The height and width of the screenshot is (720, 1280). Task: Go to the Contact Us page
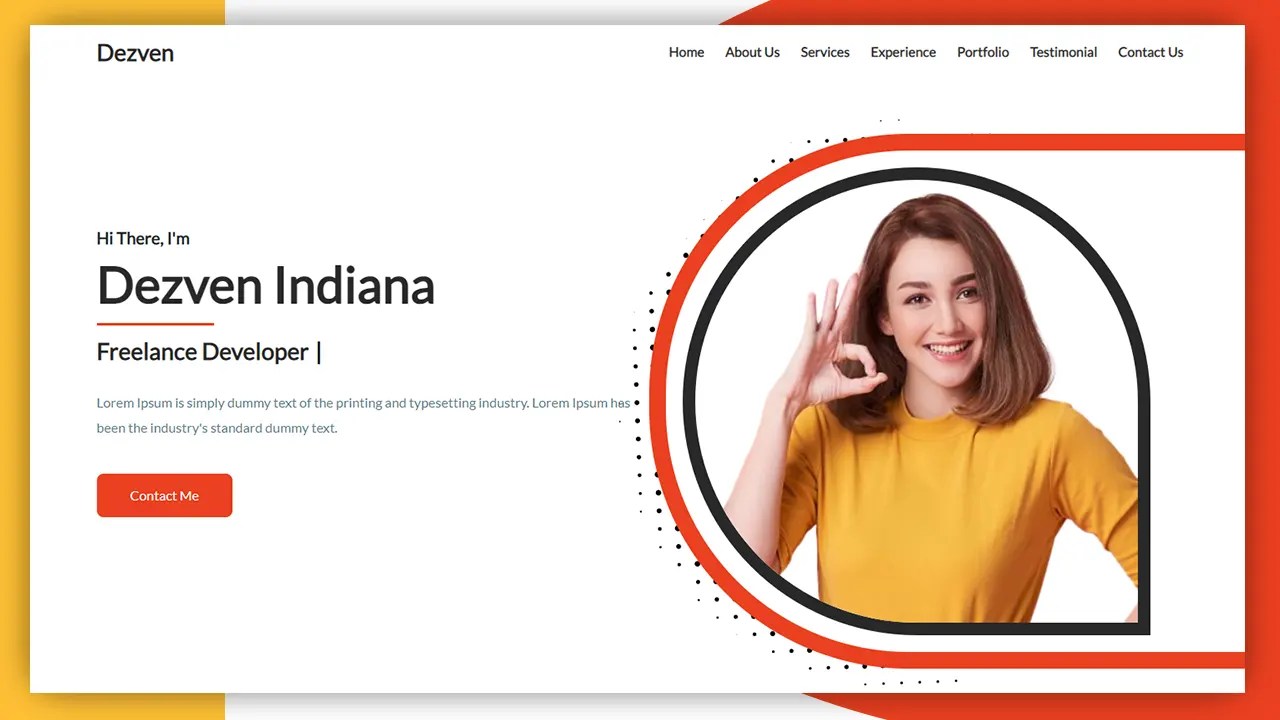tap(1150, 52)
